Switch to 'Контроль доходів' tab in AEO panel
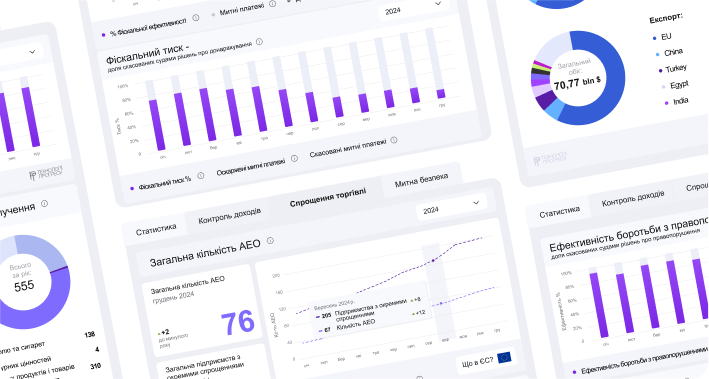Viewport: 709px width, 379px height. 229,216
